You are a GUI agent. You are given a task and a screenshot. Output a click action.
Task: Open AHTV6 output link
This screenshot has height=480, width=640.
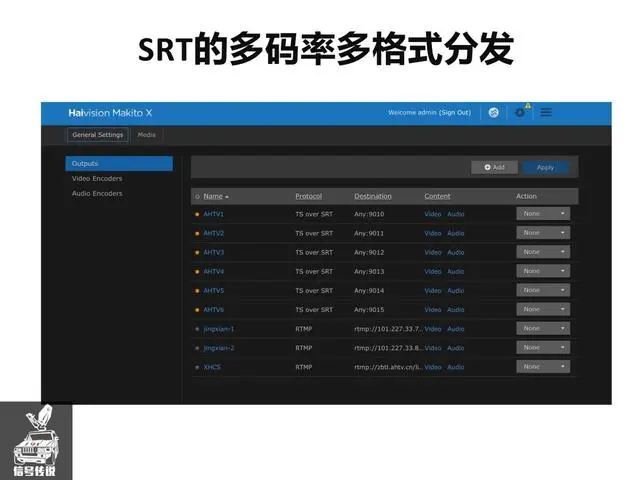[213, 309]
